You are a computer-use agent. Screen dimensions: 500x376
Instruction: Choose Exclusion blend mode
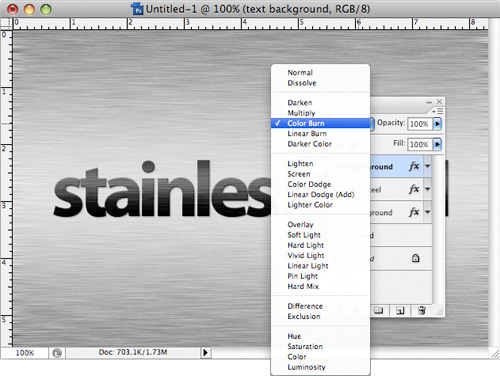320,316
